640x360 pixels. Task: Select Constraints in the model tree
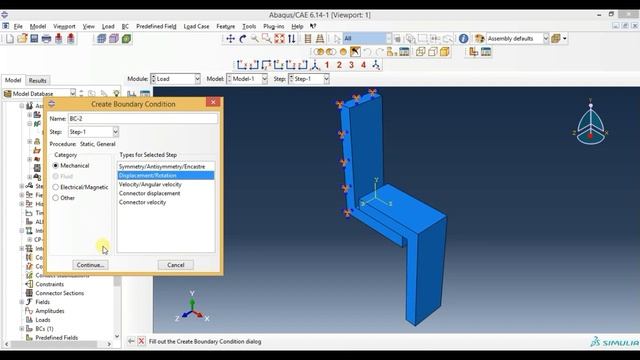pos(50,284)
